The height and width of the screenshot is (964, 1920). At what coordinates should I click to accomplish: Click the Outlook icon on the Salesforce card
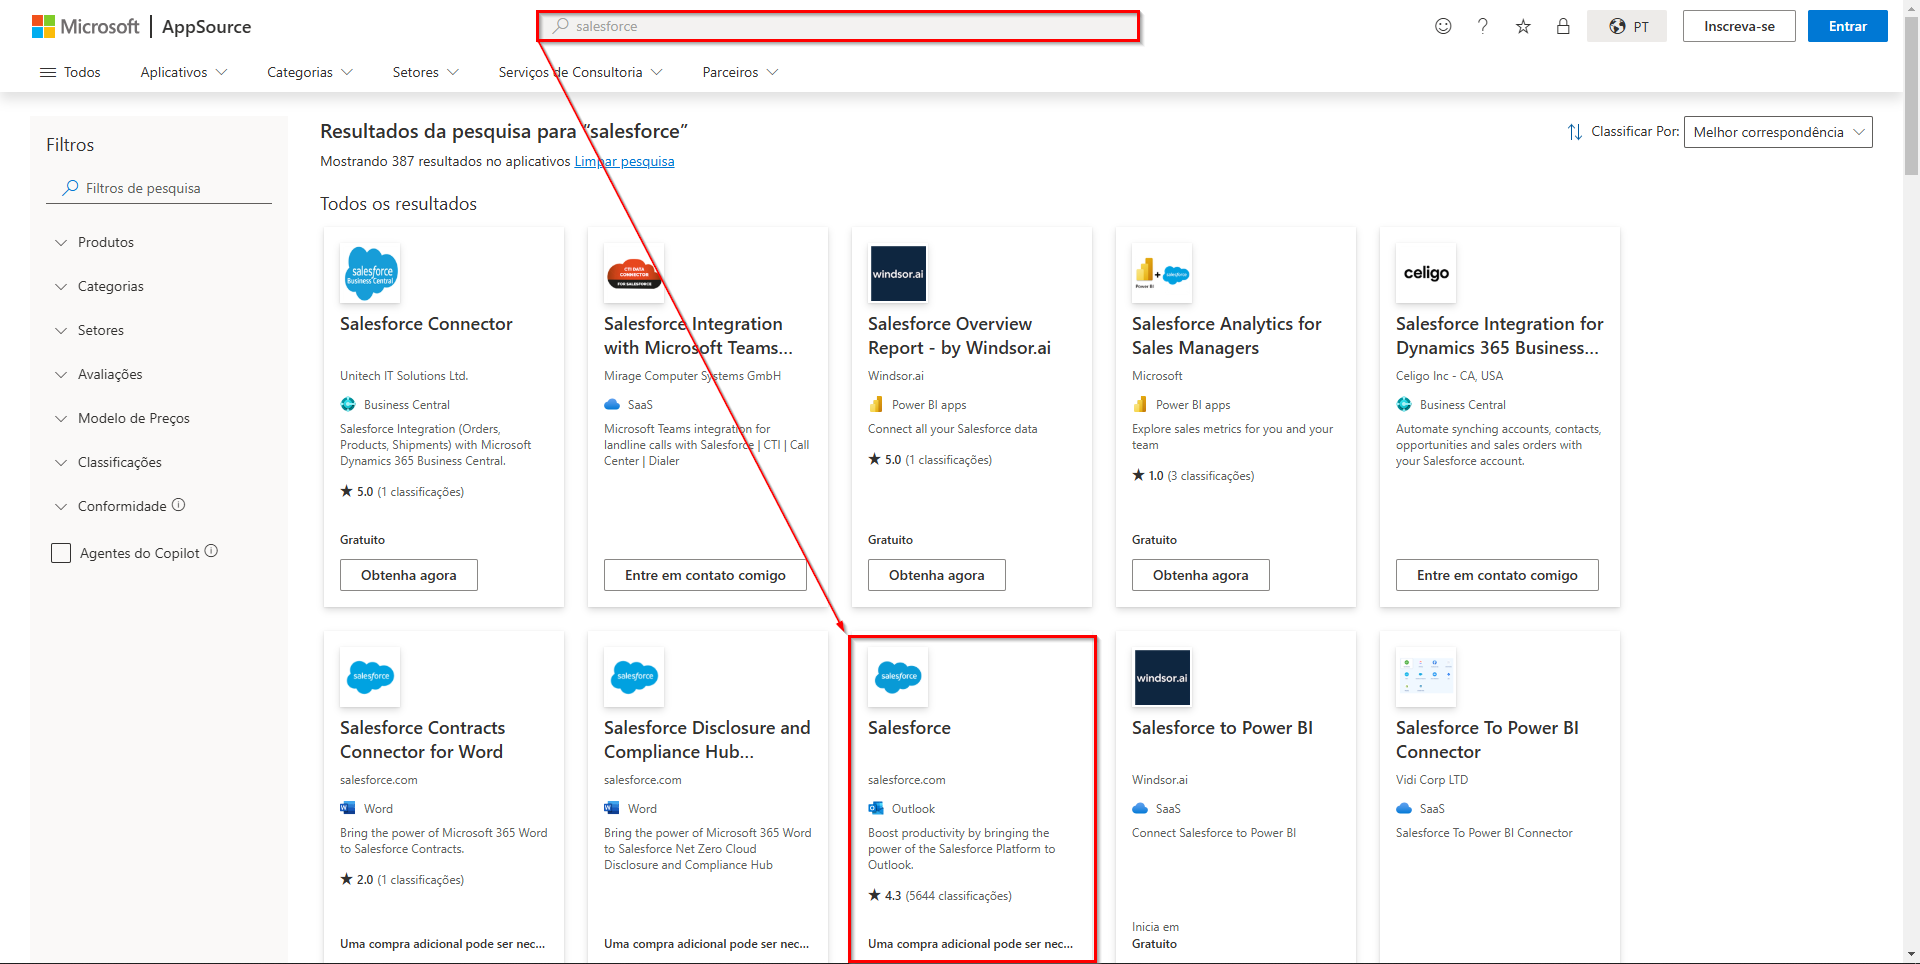[876, 808]
